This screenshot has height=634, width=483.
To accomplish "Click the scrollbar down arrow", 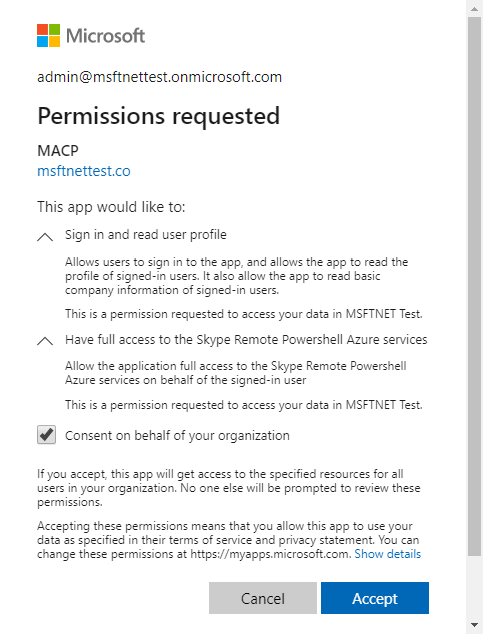I will point(475,625).
